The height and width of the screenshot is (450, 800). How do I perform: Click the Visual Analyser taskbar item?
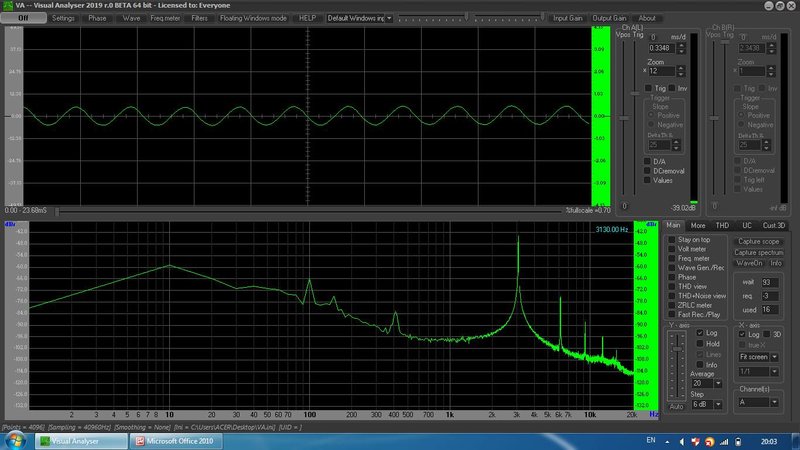81,441
